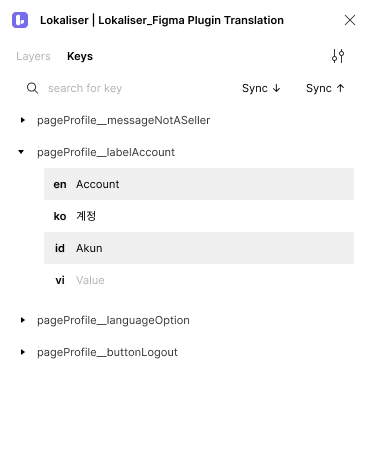The height and width of the screenshot is (467, 370).
Task: Open the filter settings sliders icon
Action: [338, 56]
